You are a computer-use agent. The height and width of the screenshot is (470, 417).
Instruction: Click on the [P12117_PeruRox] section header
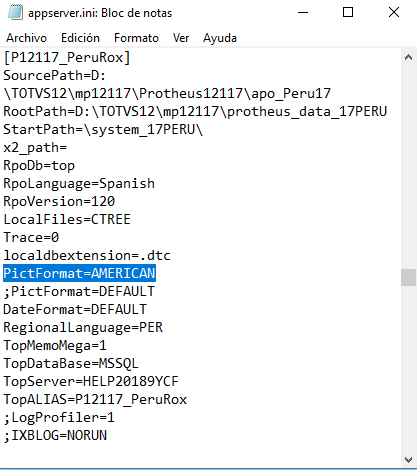pyautogui.click(x=67, y=58)
